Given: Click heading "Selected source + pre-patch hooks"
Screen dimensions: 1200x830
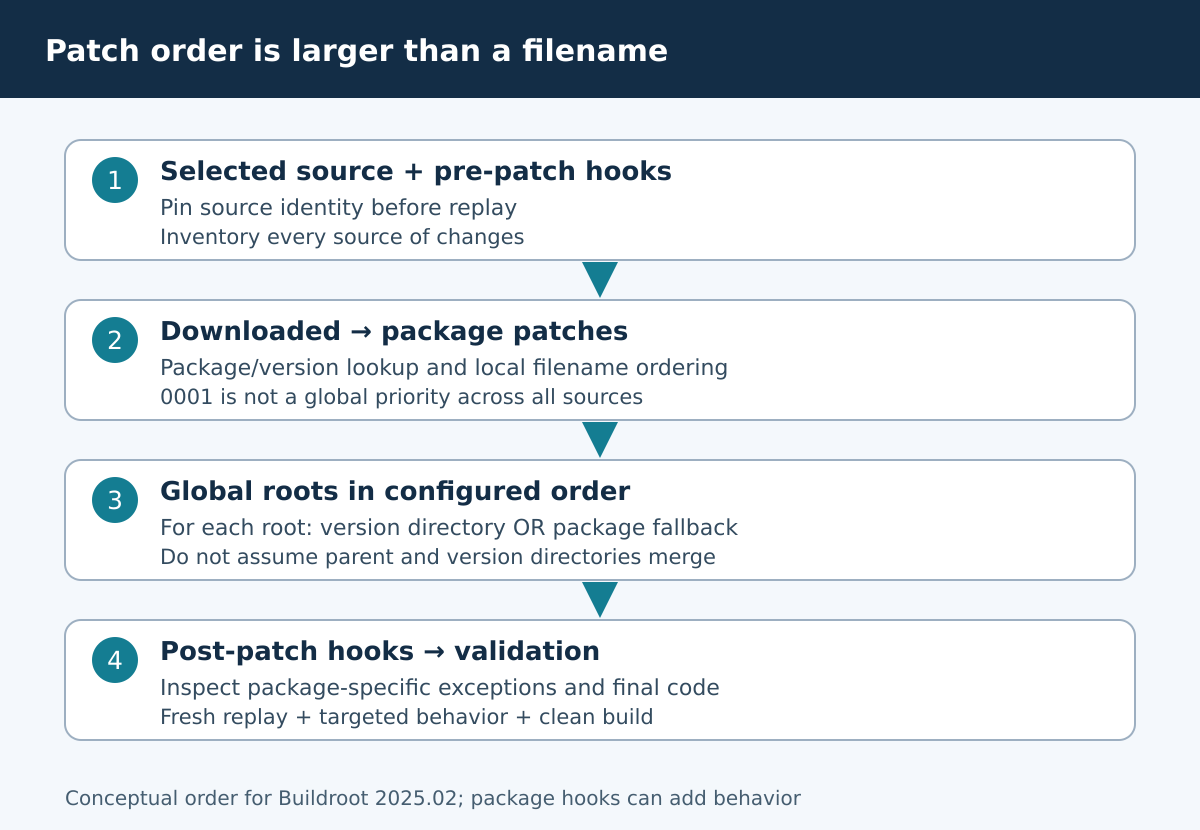Looking at the screenshot, I should coord(416,172).
